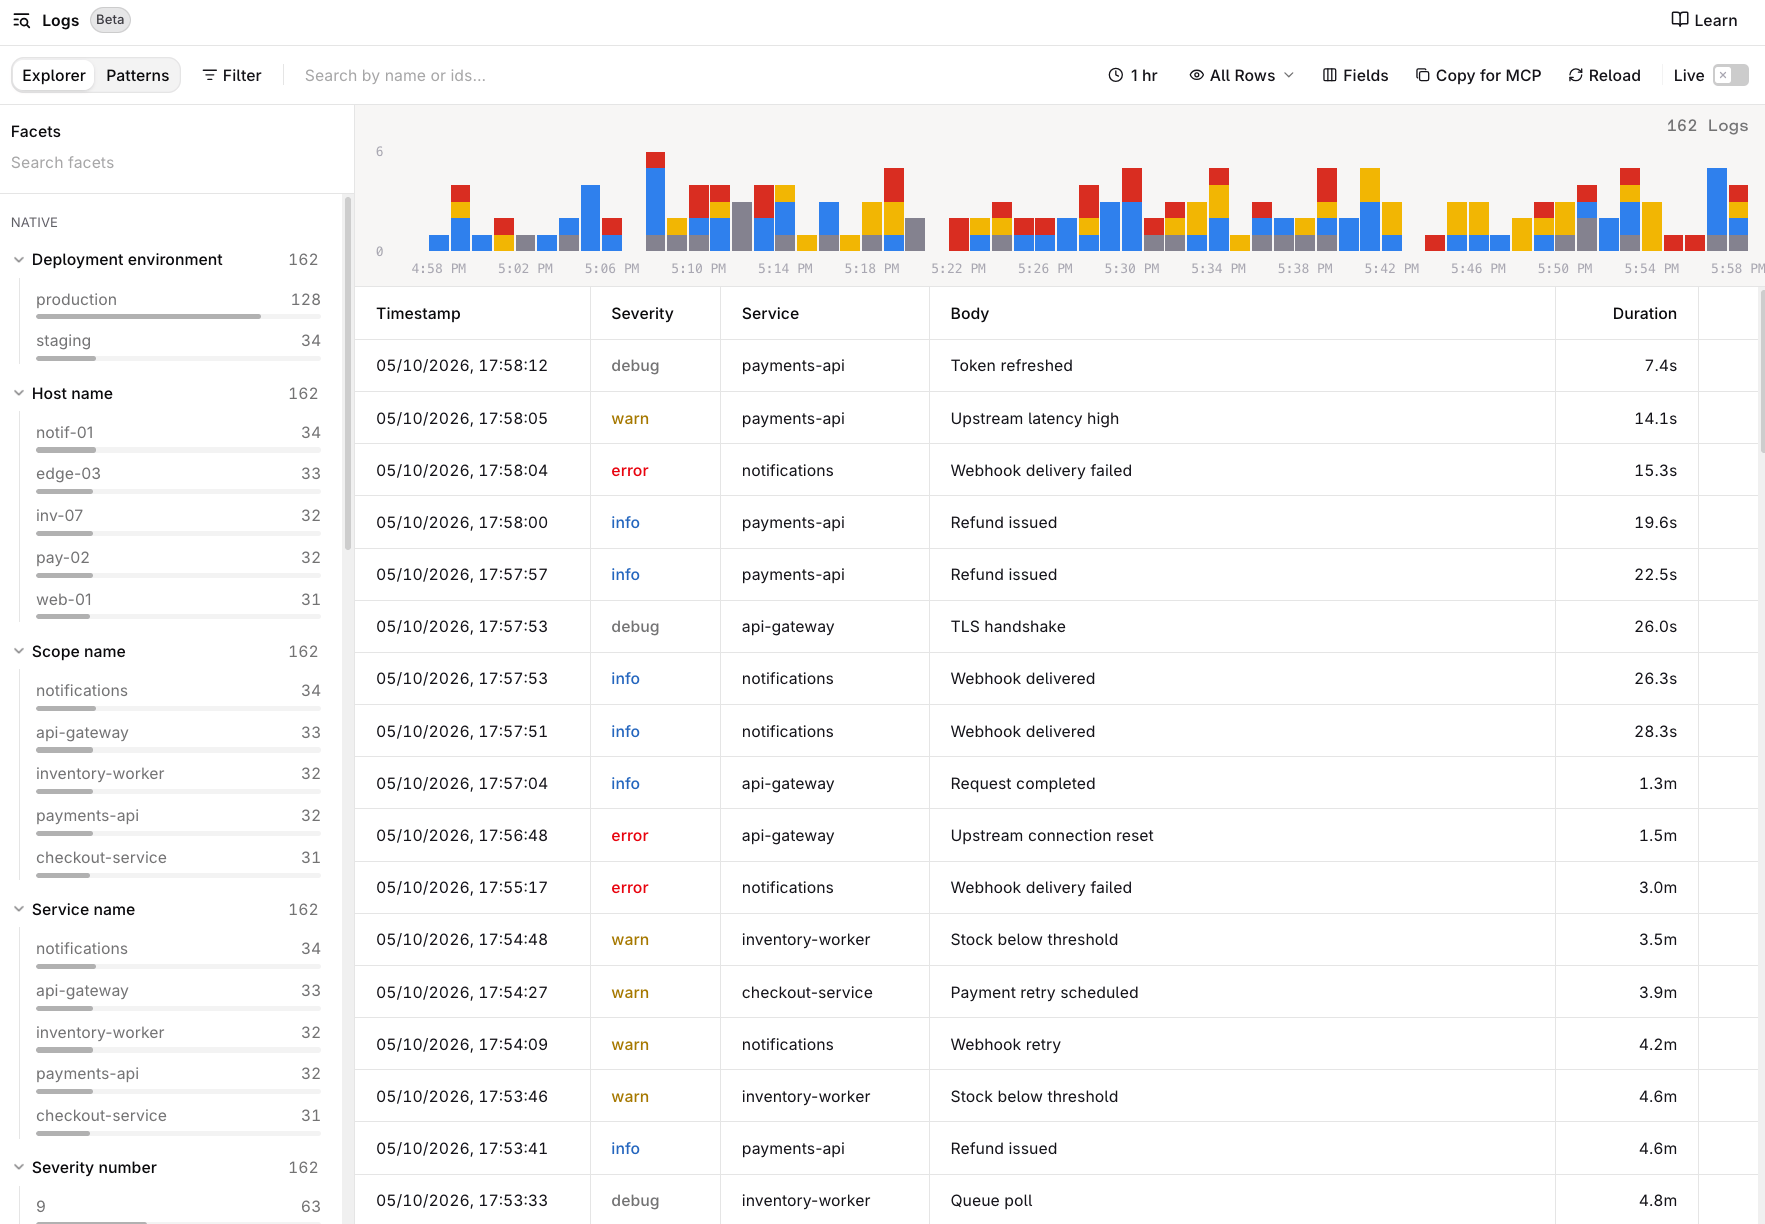Open the Payment retry scheduled log row

coord(1056,992)
